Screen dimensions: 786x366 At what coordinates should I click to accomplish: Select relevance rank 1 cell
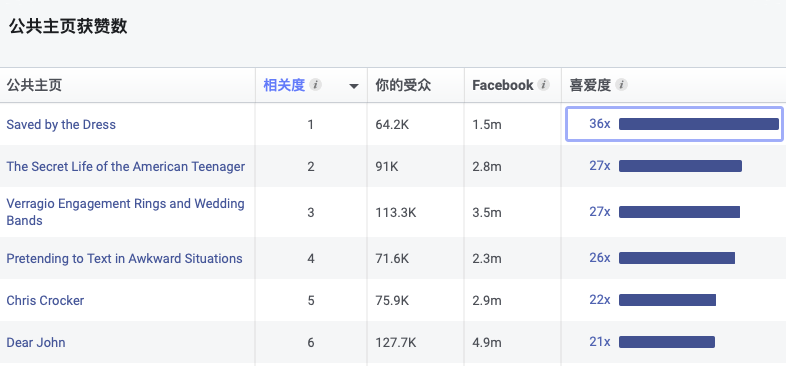coord(311,124)
